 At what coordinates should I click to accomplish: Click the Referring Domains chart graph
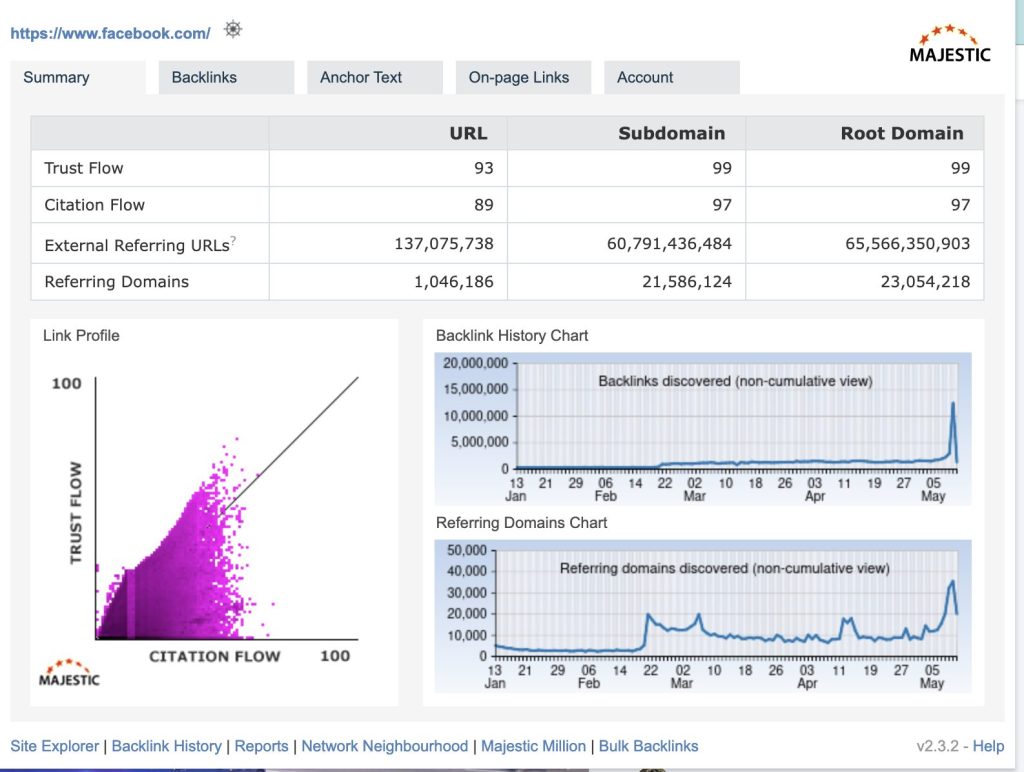pyautogui.click(x=703, y=617)
